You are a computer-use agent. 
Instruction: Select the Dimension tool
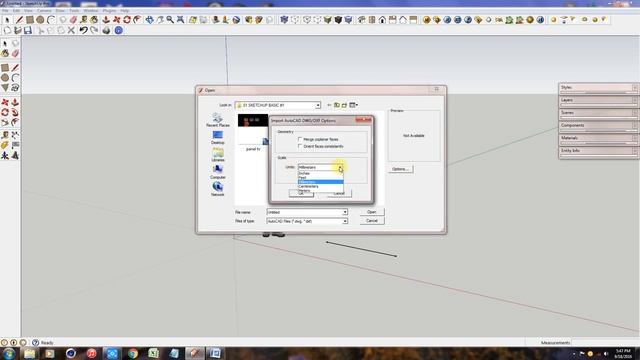coord(15,135)
